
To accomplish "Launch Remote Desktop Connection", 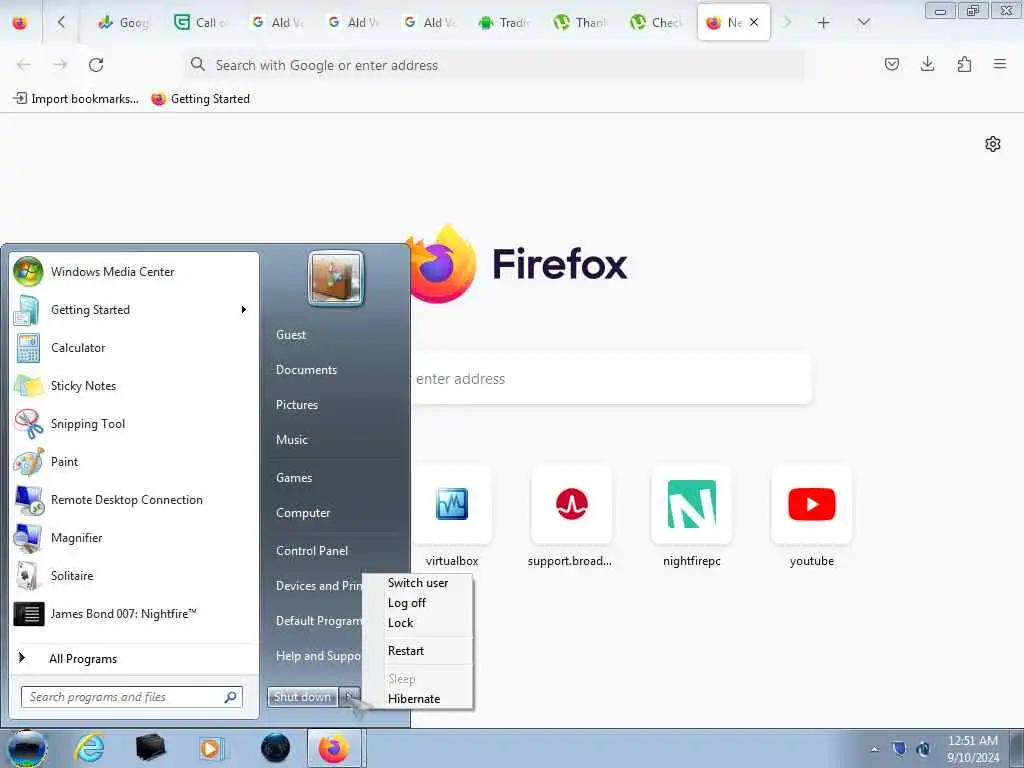I will 135,500.
